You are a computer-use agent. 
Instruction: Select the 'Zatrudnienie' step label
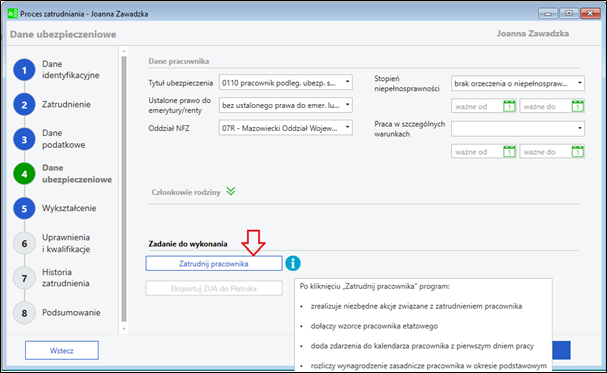point(66,104)
